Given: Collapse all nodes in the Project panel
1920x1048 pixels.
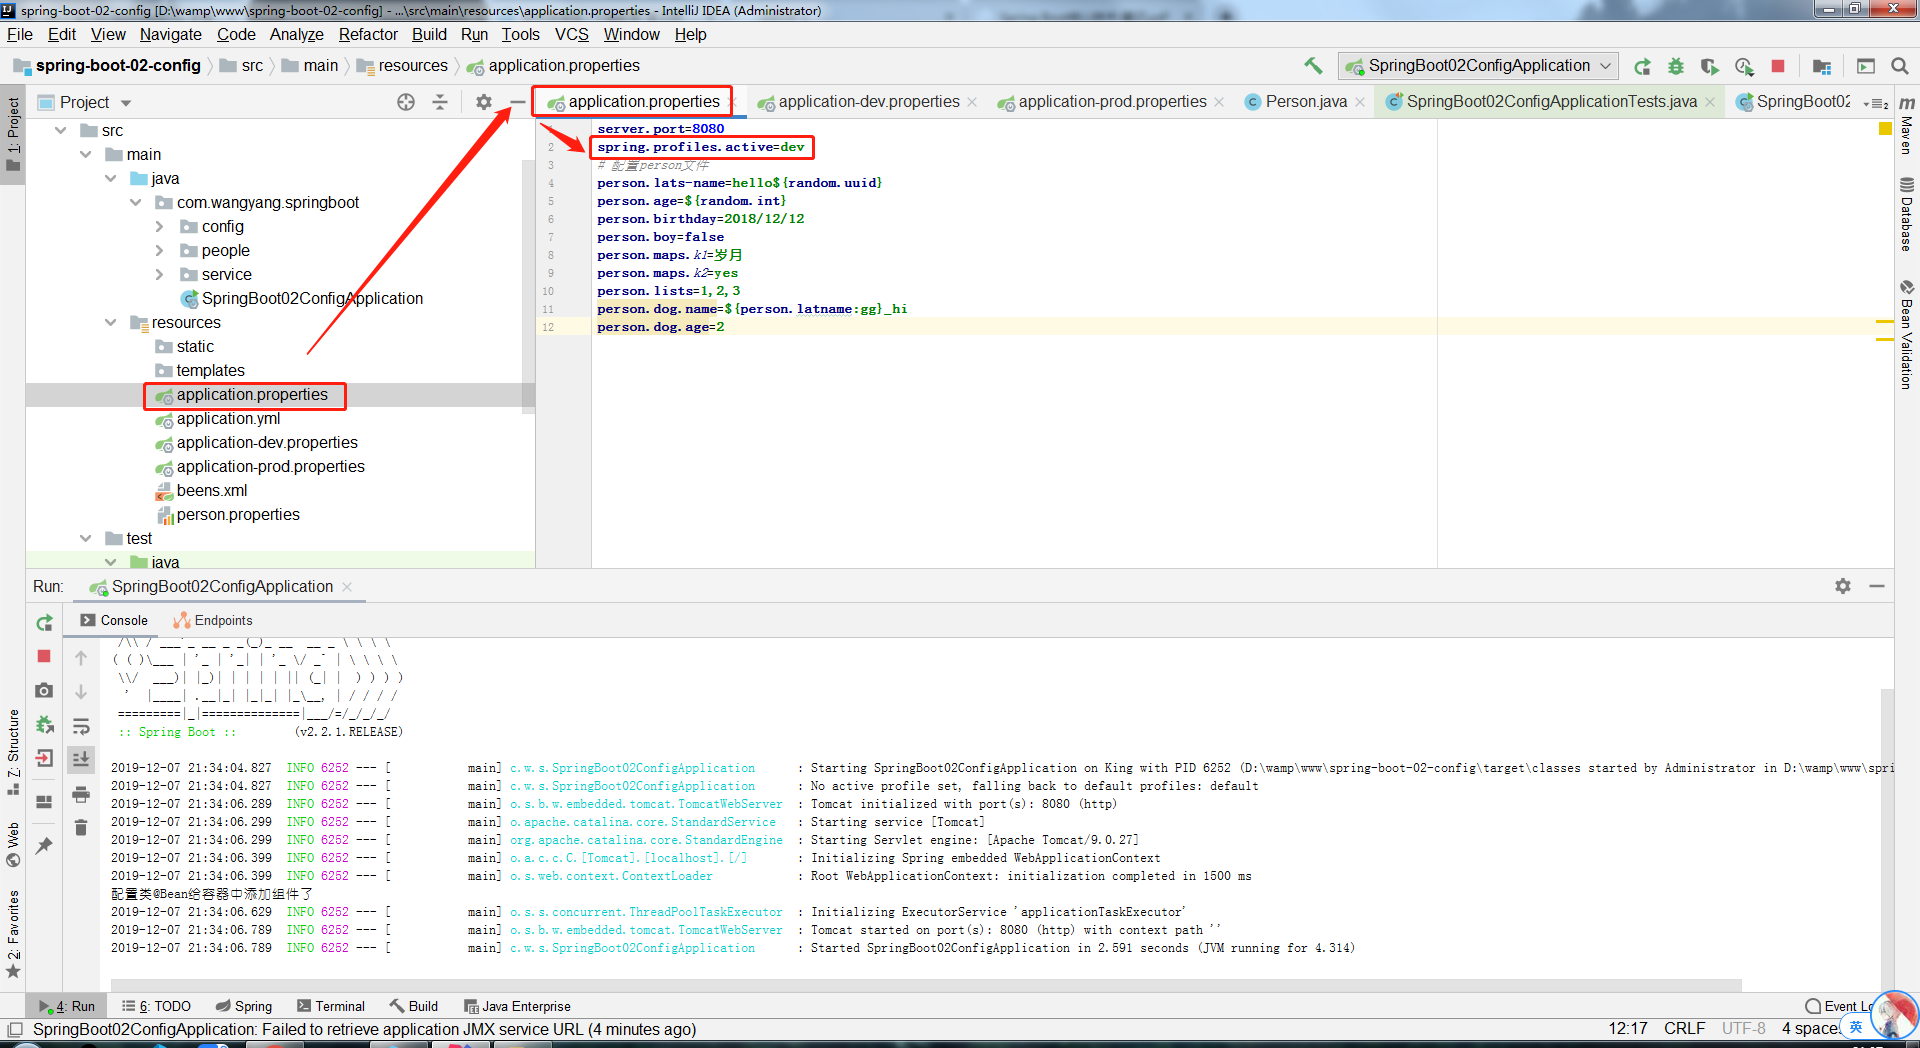Looking at the screenshot, I should click(x=440, y=102).
